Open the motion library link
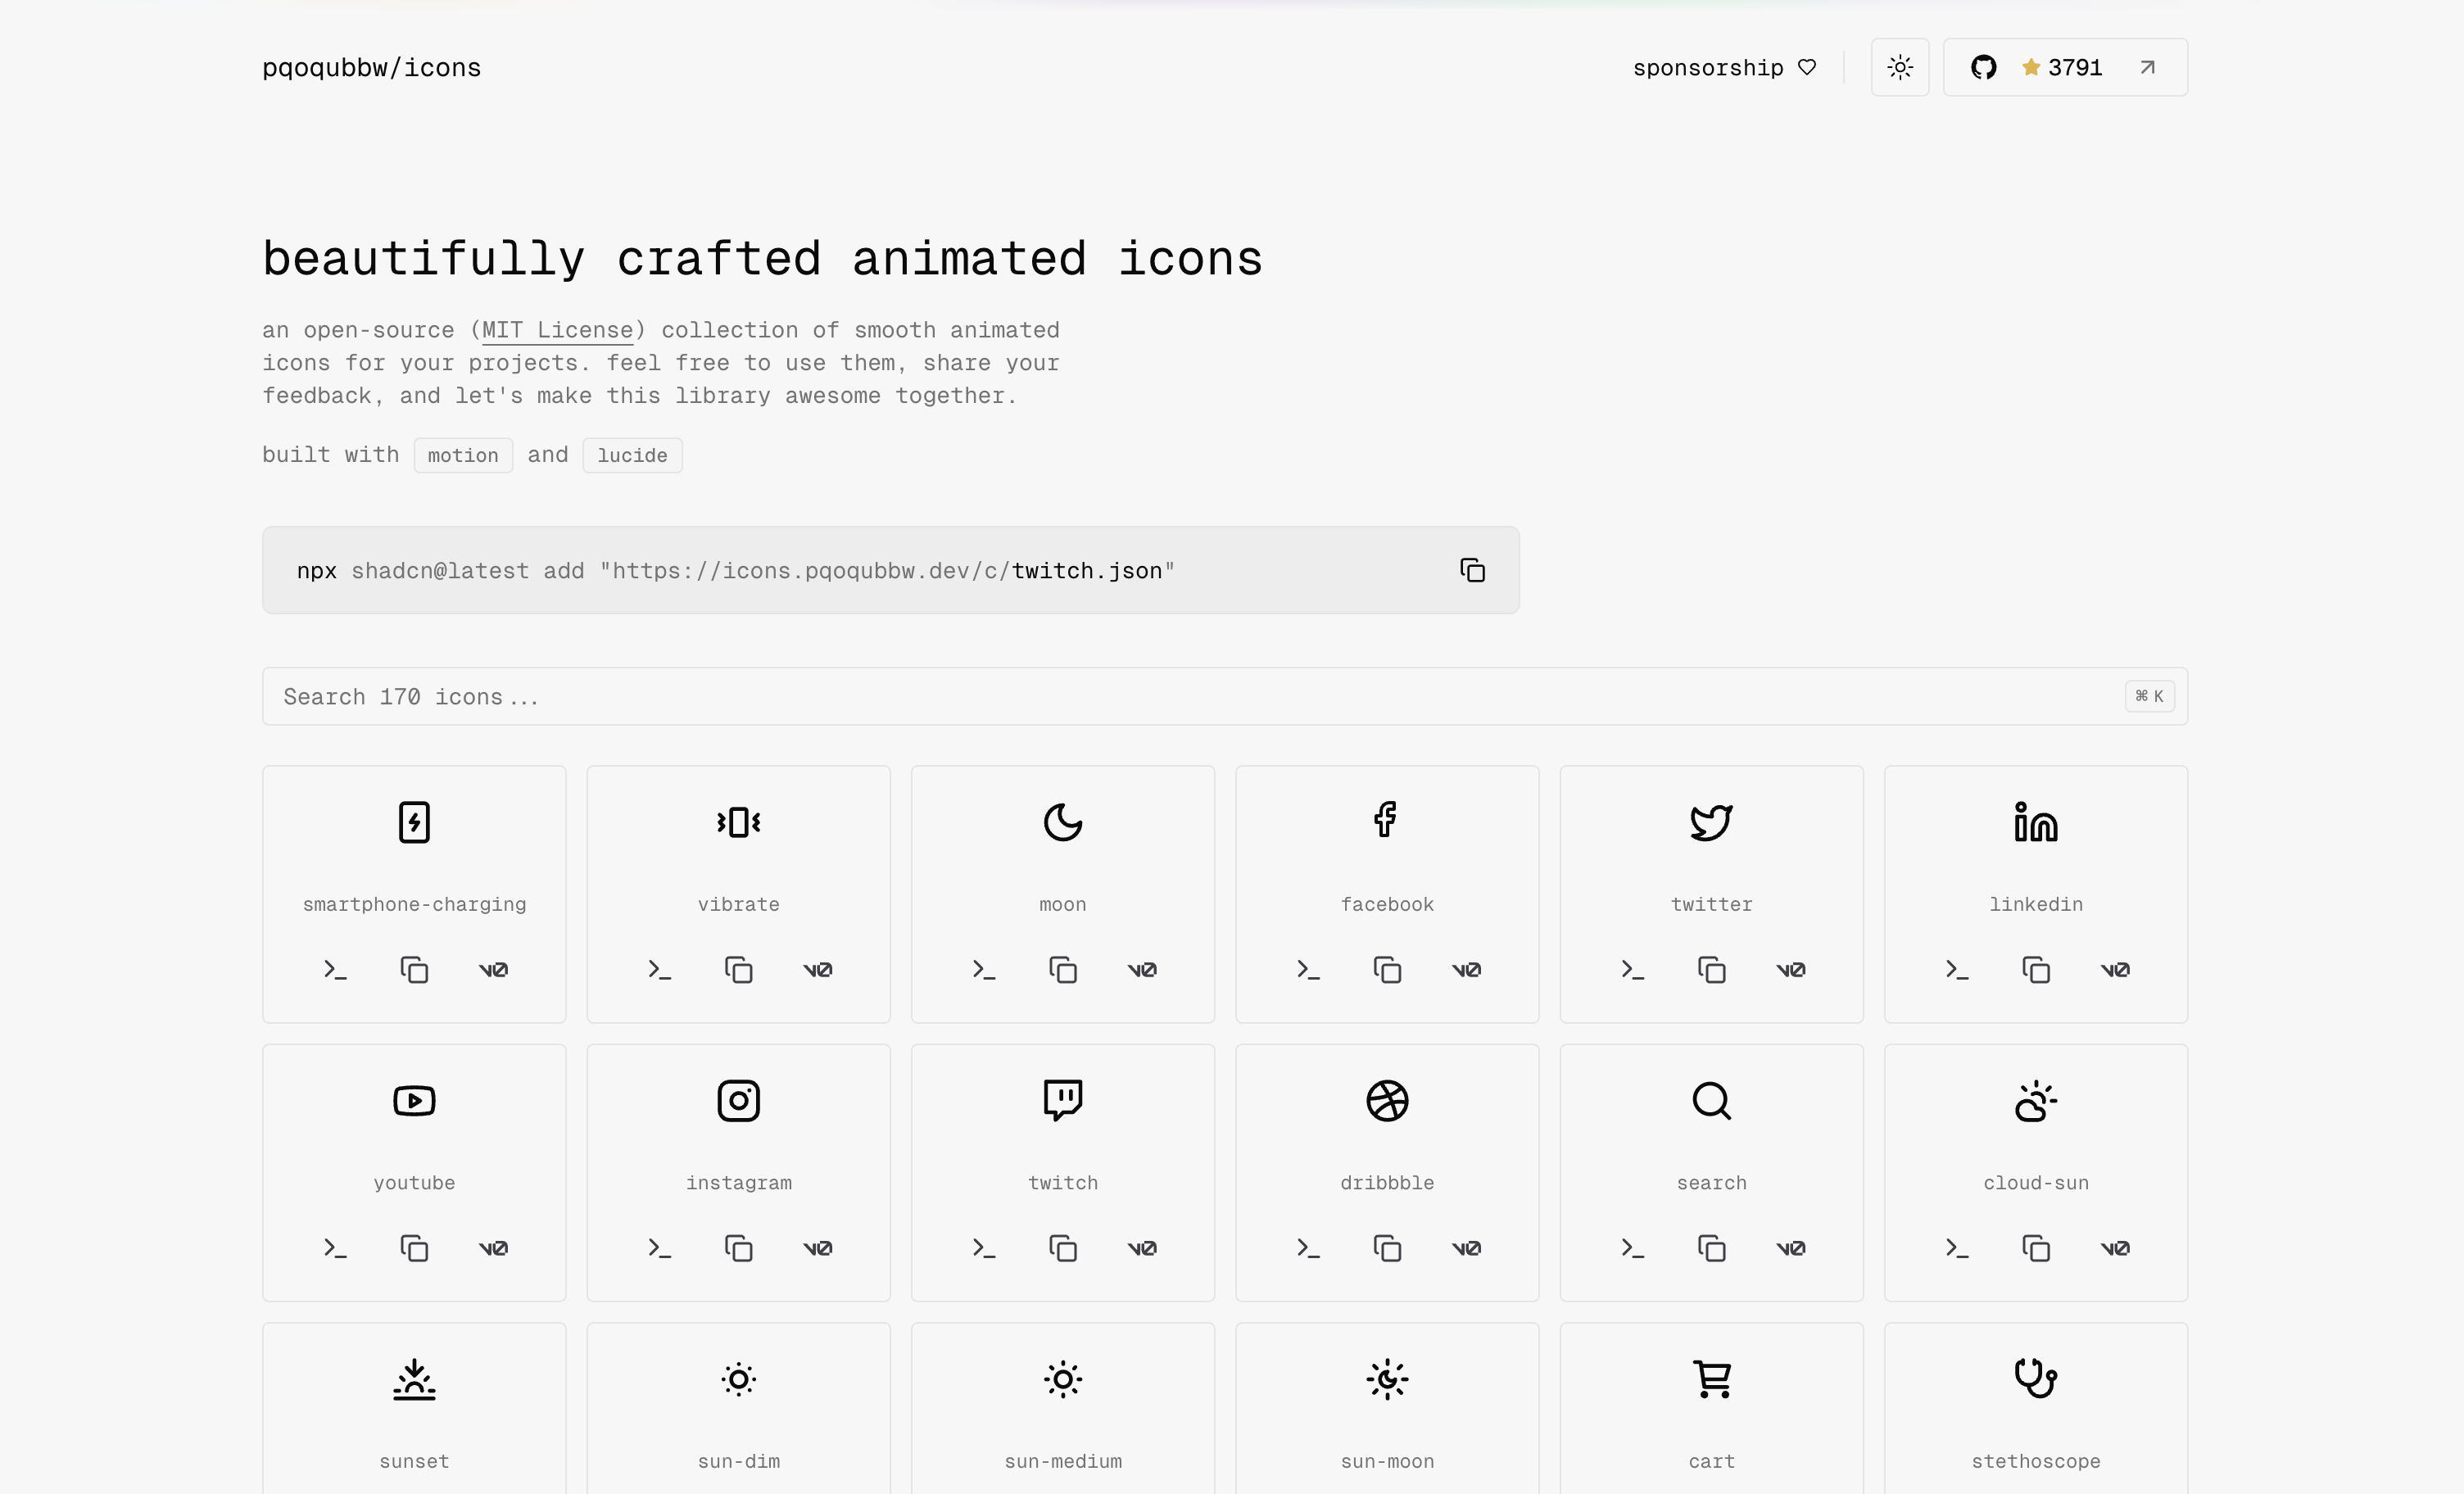 coord(463,455)
